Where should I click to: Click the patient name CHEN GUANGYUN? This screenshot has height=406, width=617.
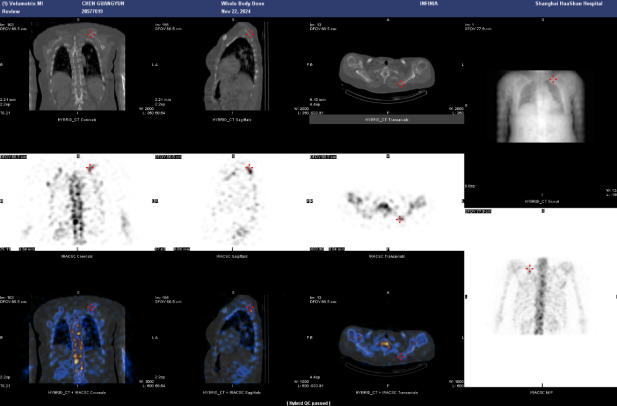103,4
